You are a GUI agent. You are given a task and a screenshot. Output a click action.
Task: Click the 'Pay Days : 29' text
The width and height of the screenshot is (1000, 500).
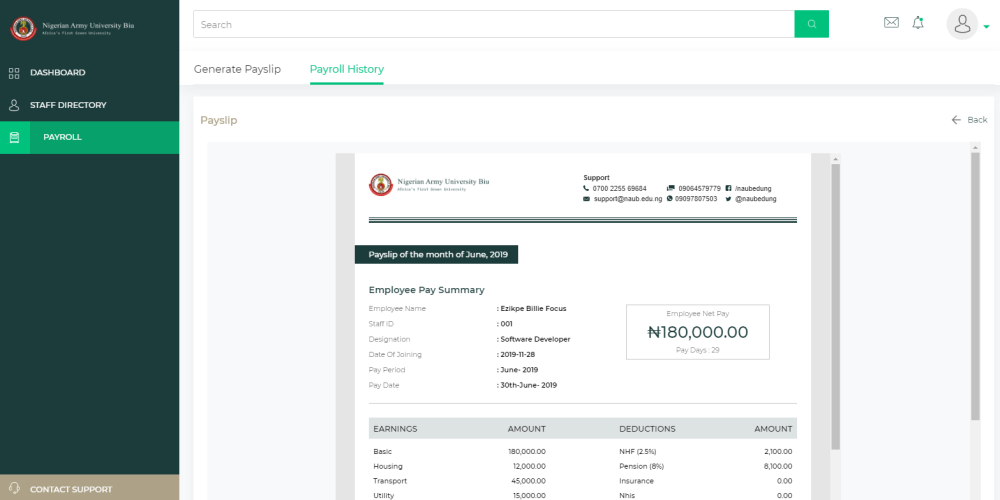coord(698,350)
